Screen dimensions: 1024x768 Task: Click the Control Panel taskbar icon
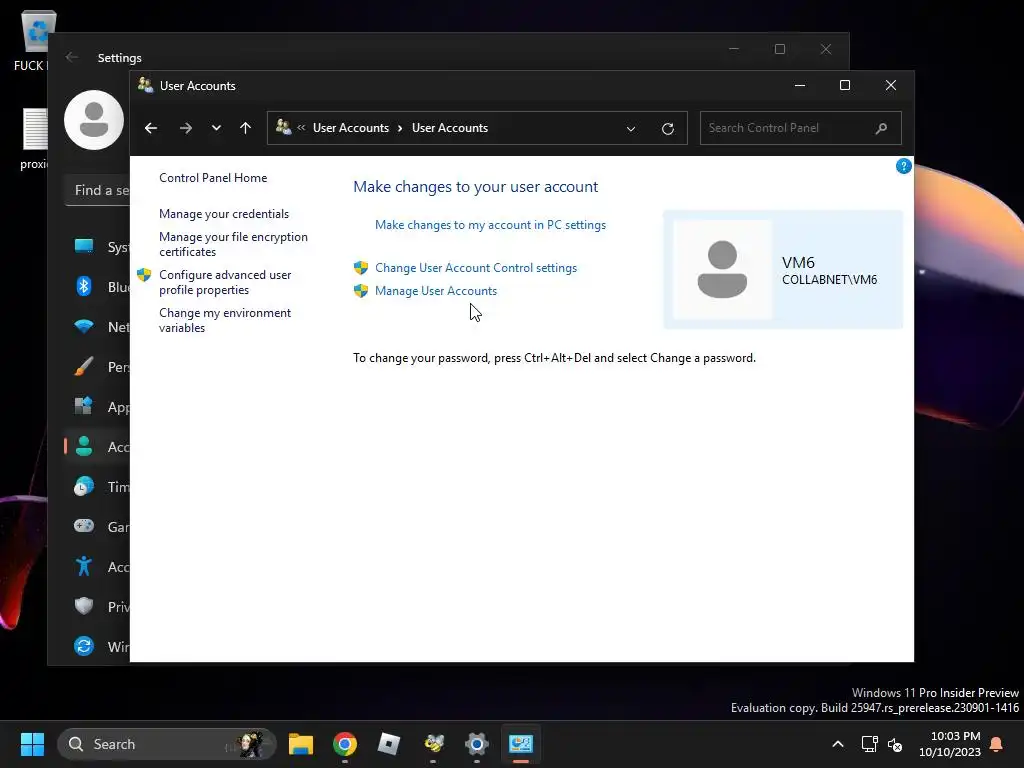[x=520, y=744]
